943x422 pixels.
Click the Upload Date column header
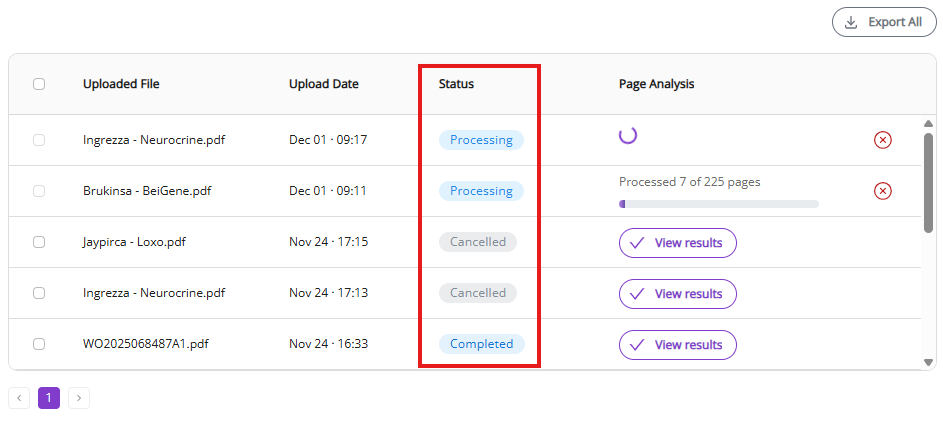[x=323, y=84]
